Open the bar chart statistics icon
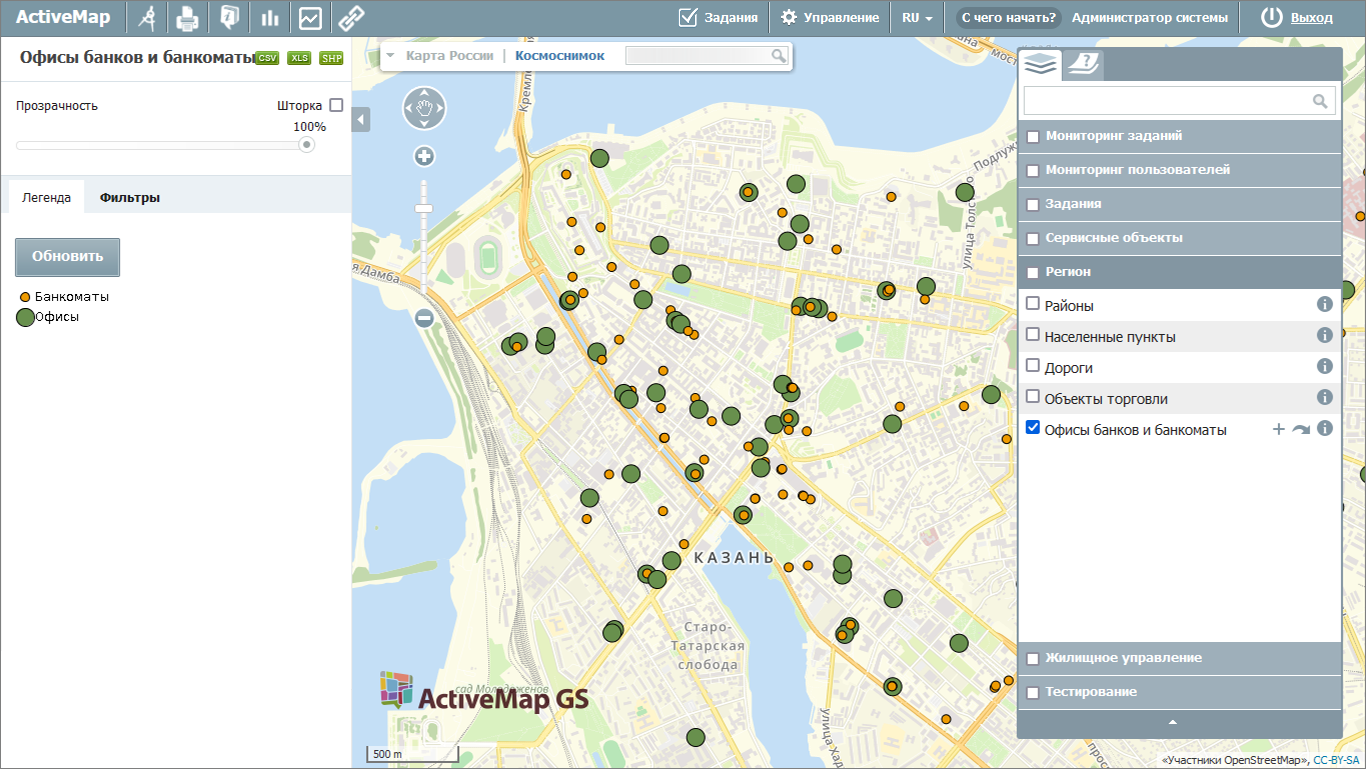The height and width of the screenshot is (769, 1366). (269, 17)
